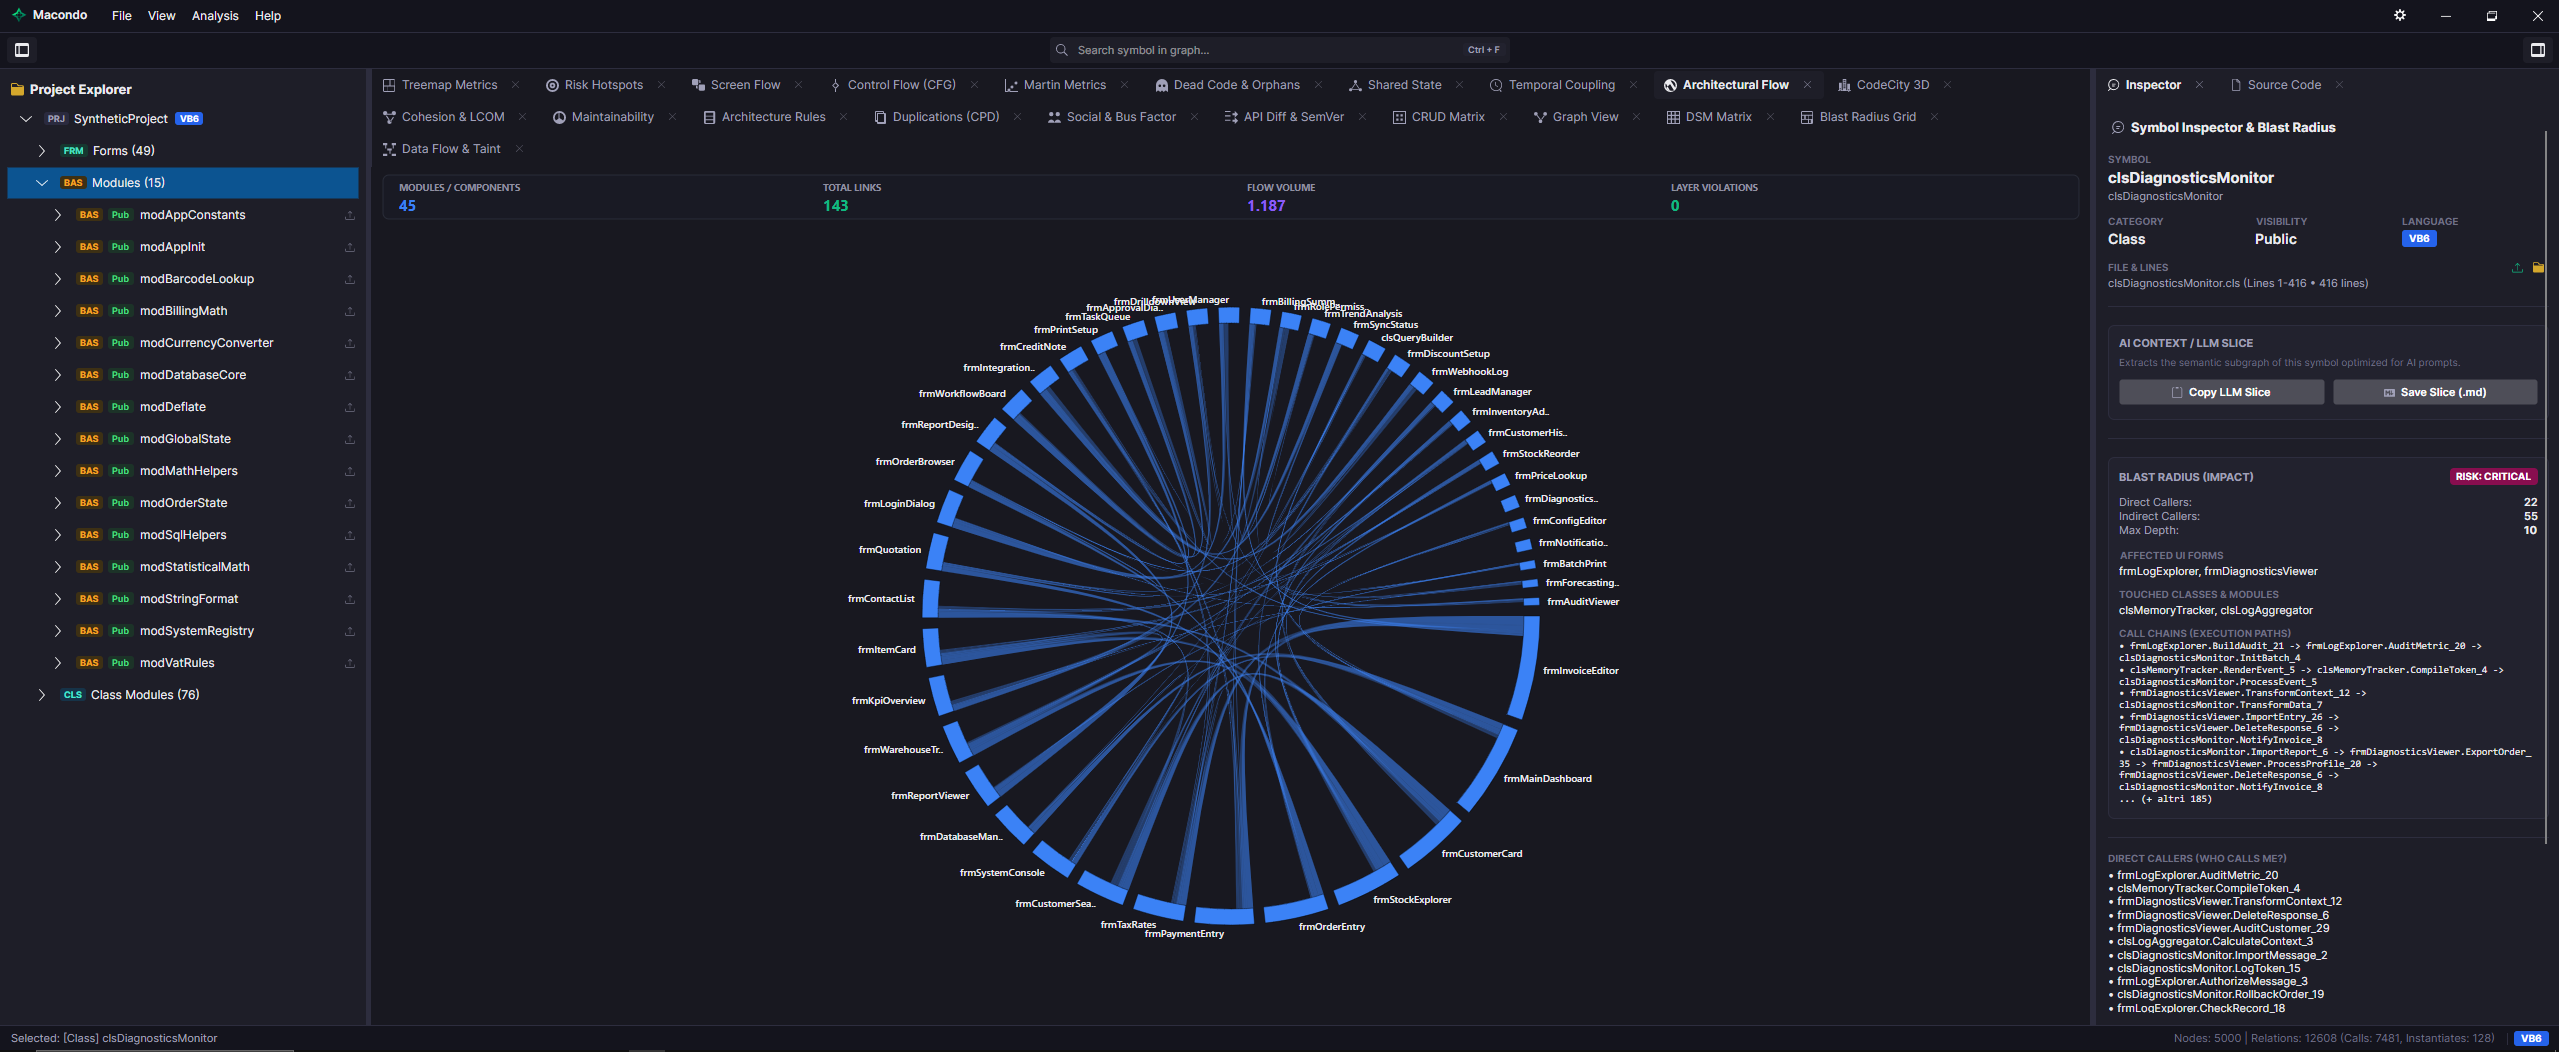Open the Architecture Rules tab

pyautogui.click(x=764, y=117)
